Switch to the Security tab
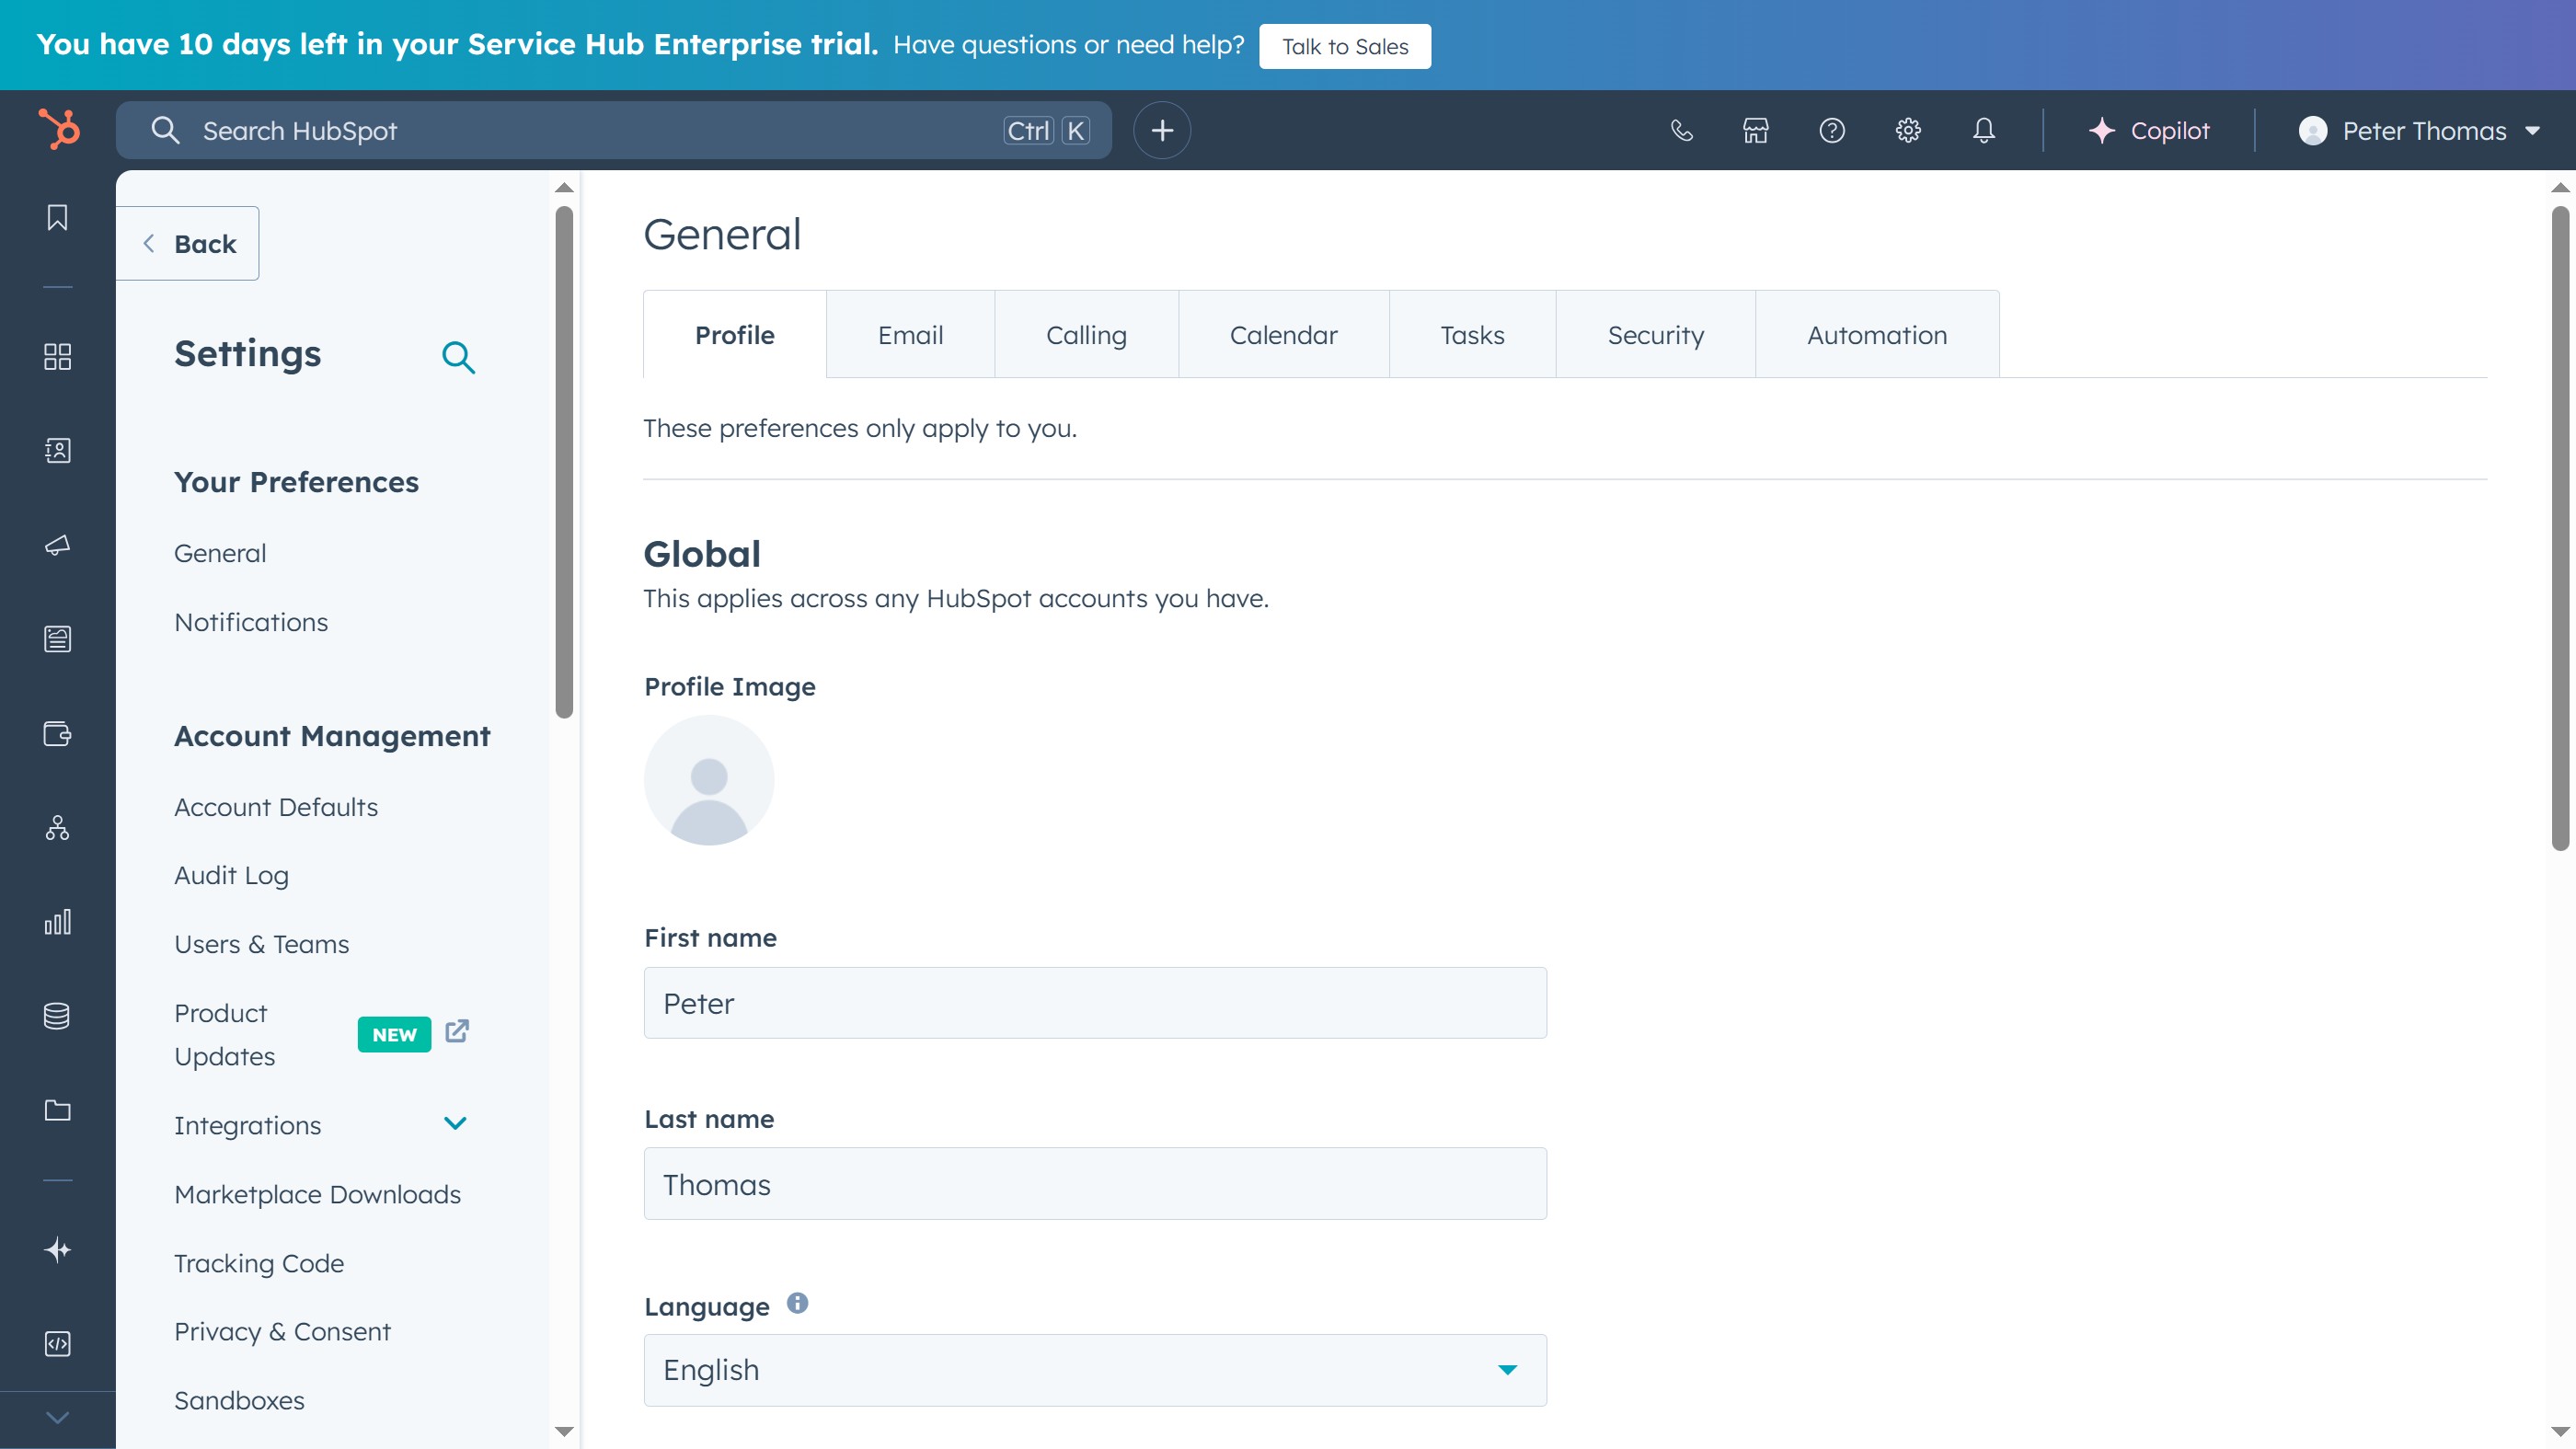The image size is (2576, 1449). tap(1655, 334)
